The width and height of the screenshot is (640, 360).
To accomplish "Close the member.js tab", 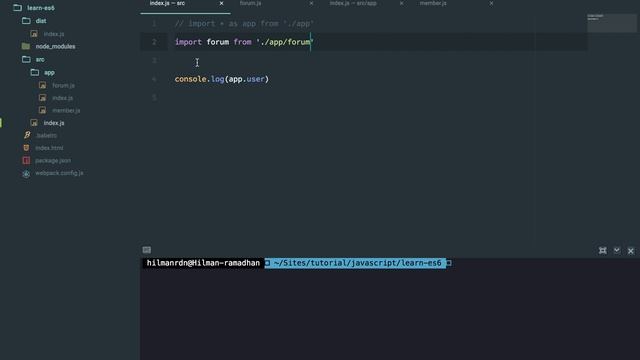I will pos(491,3).
